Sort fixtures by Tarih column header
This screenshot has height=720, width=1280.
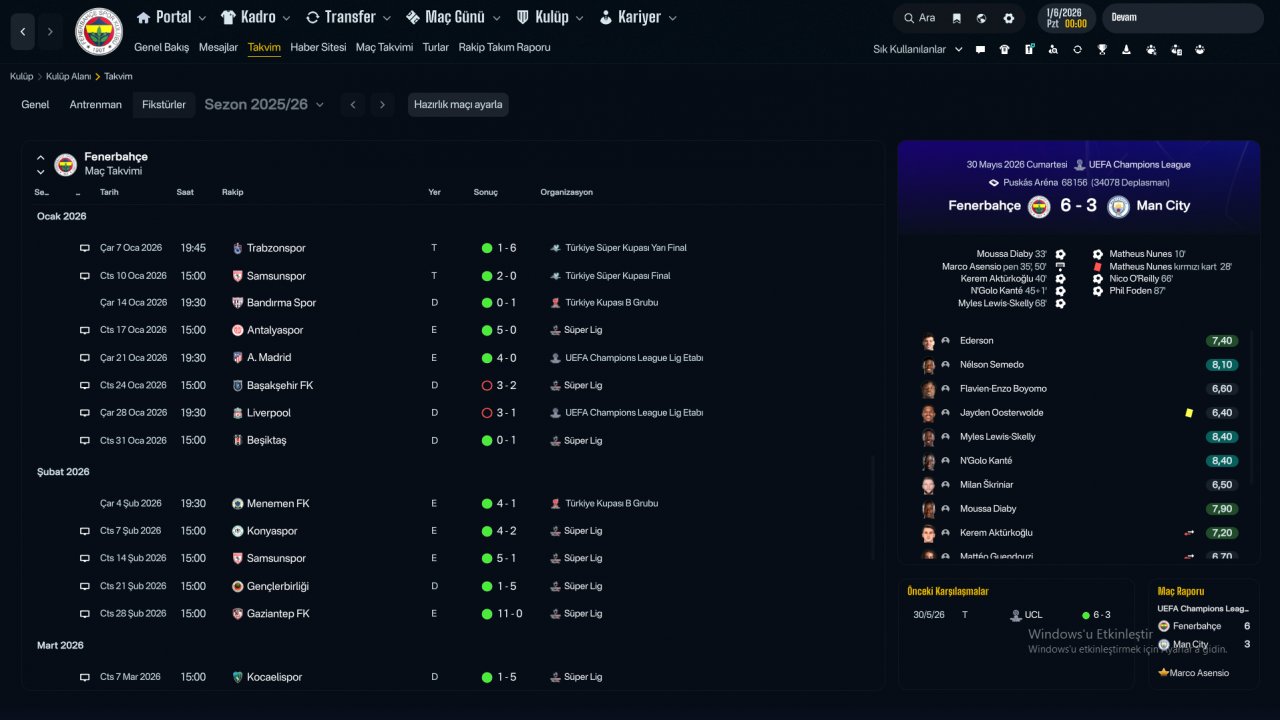(109, 192)
